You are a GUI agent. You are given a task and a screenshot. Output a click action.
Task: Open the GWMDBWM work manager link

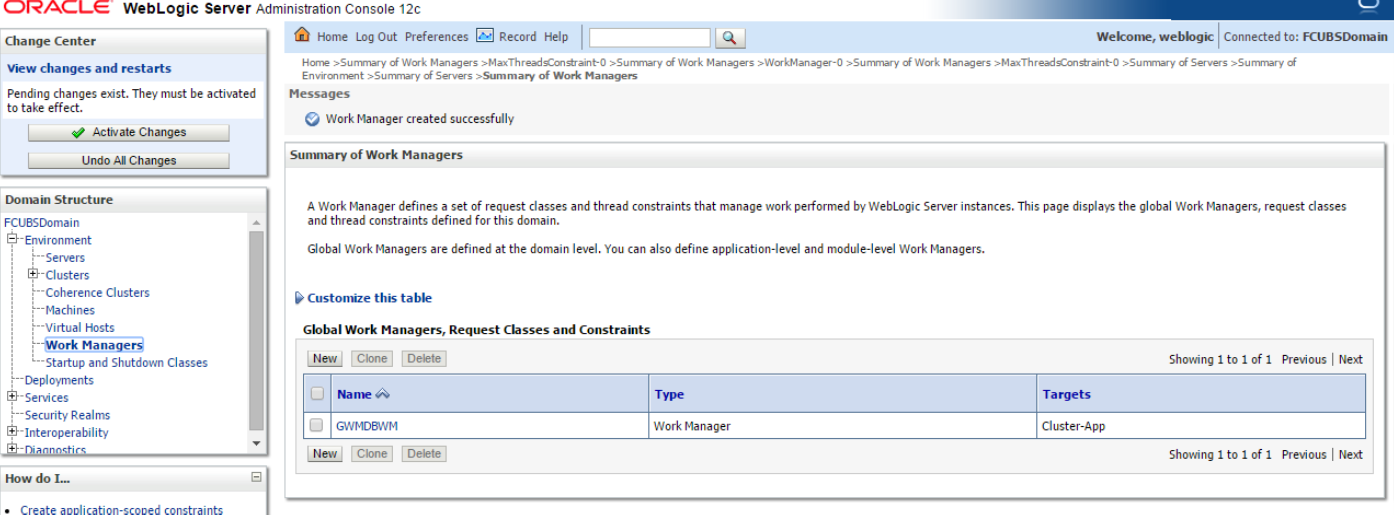367,426
